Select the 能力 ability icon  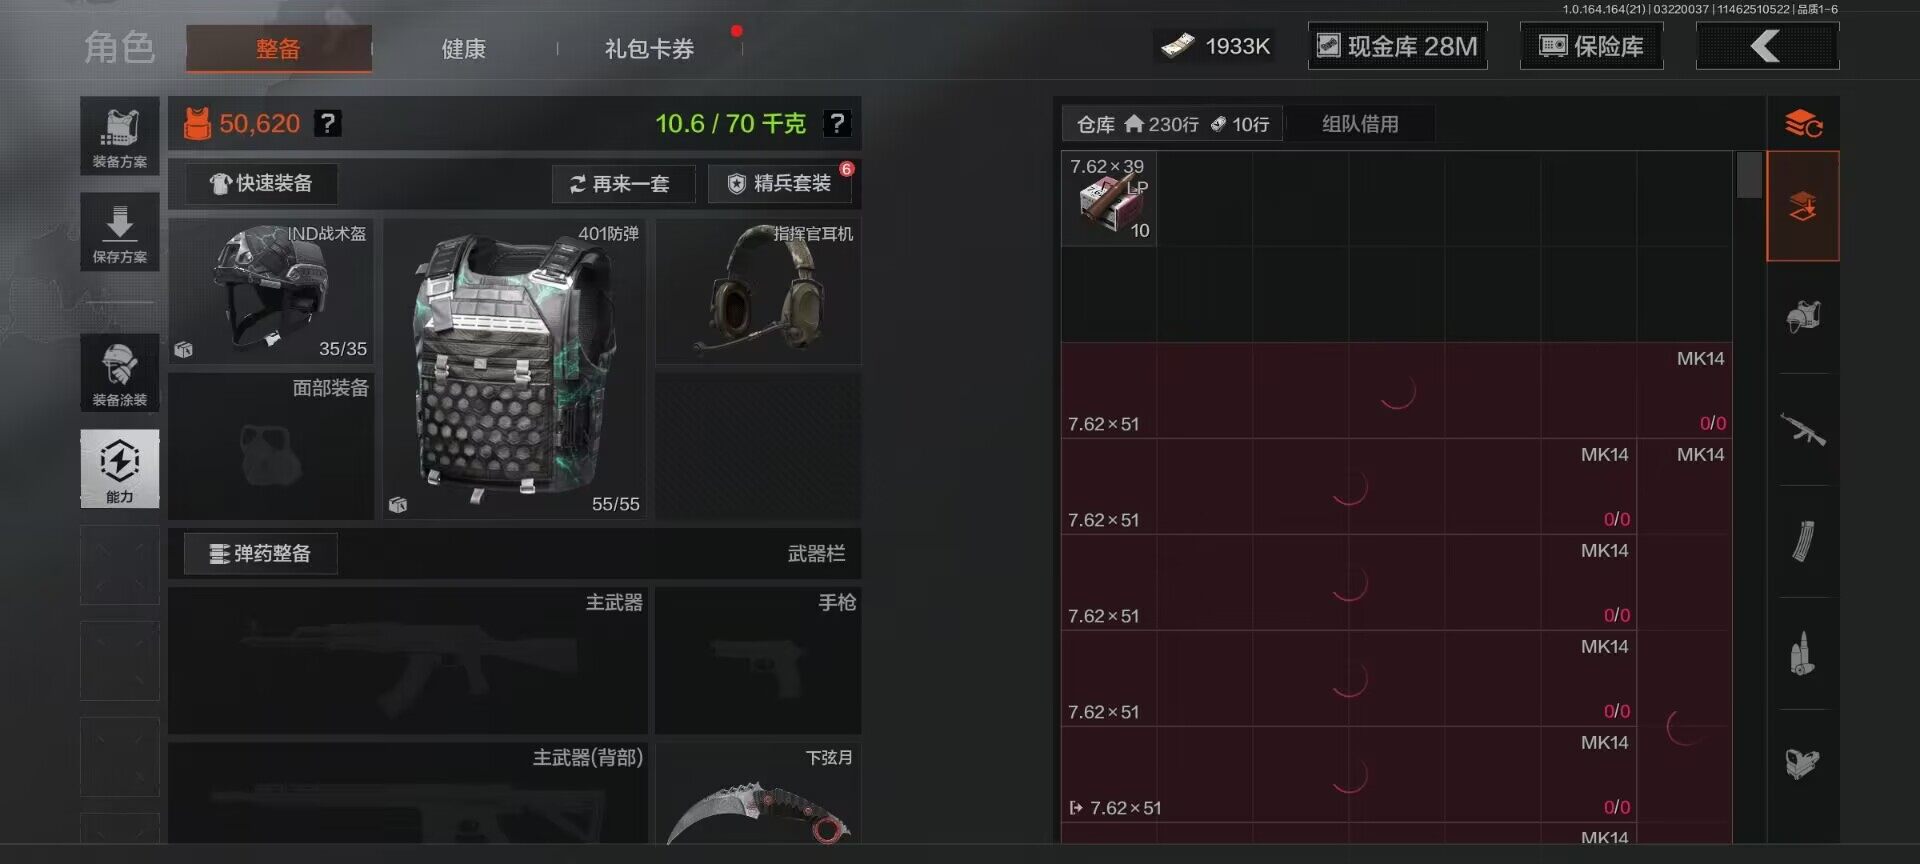pyautogui.click(x=120, y=469)
